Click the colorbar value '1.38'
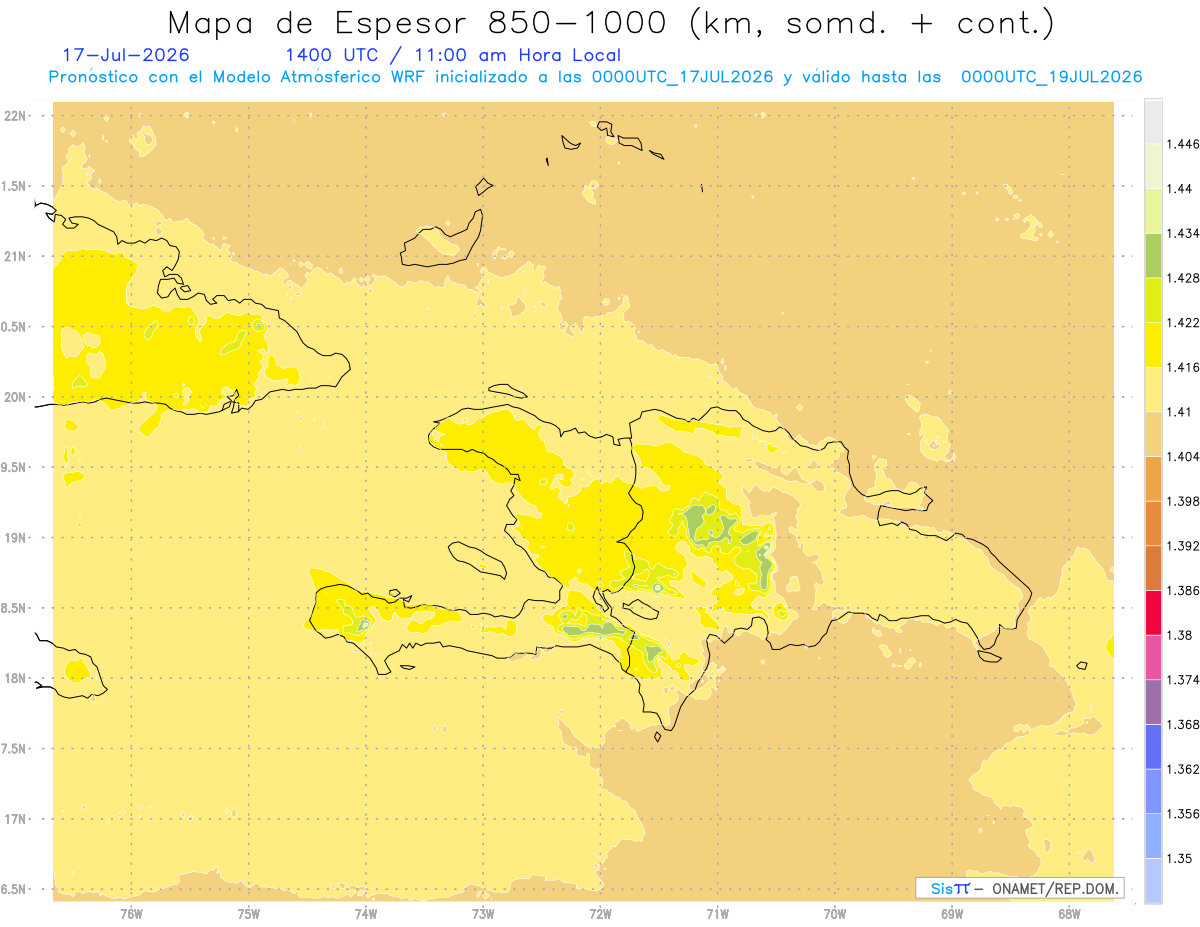 [1180, 635]
